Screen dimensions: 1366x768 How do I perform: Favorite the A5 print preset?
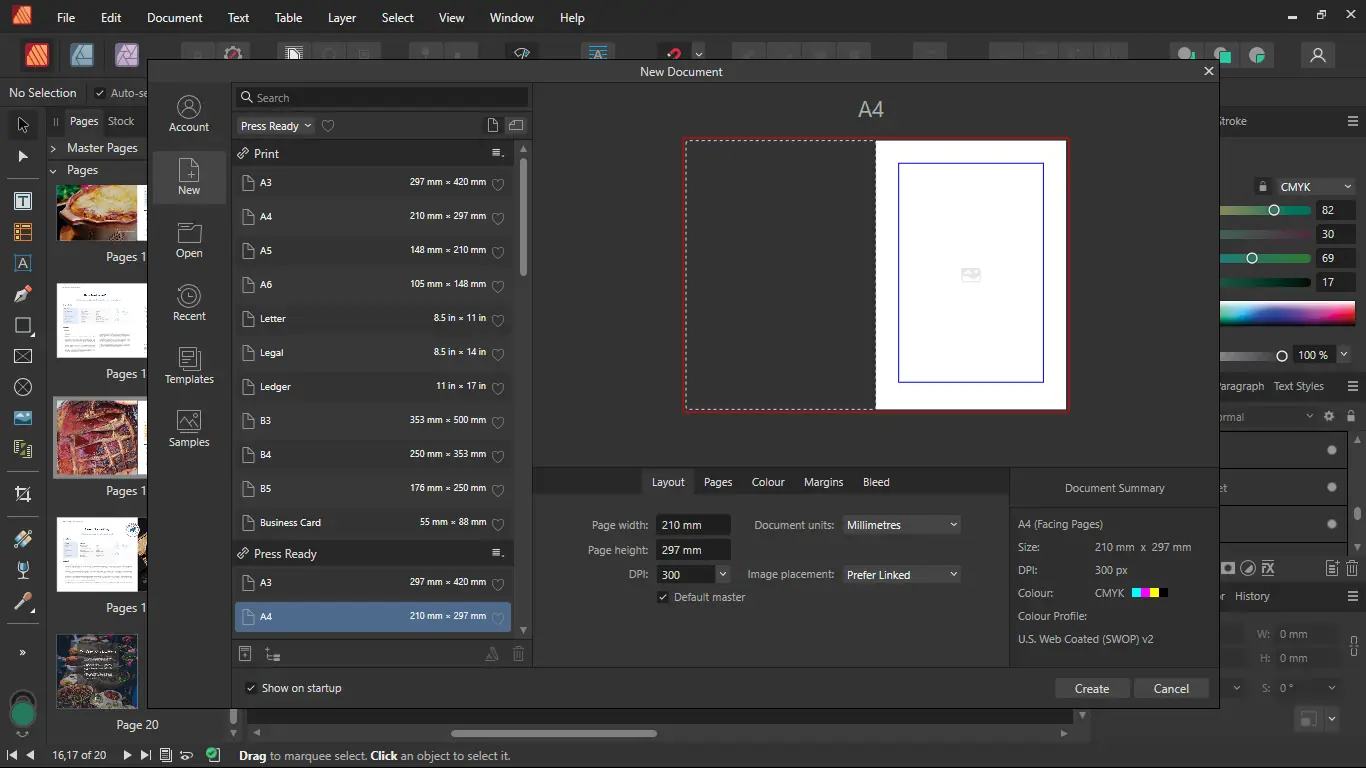point(498,251)
